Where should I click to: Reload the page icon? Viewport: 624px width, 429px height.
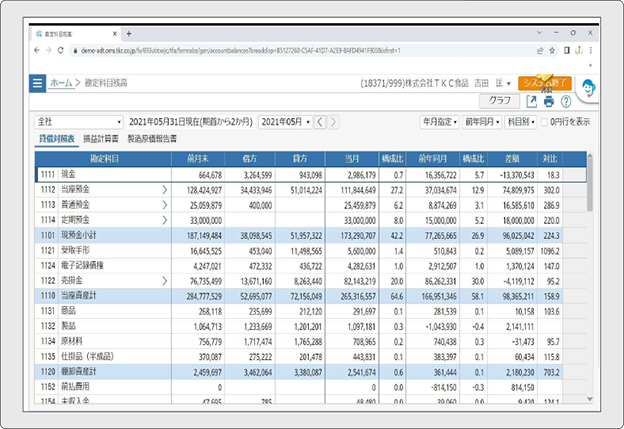click(60, 51)
